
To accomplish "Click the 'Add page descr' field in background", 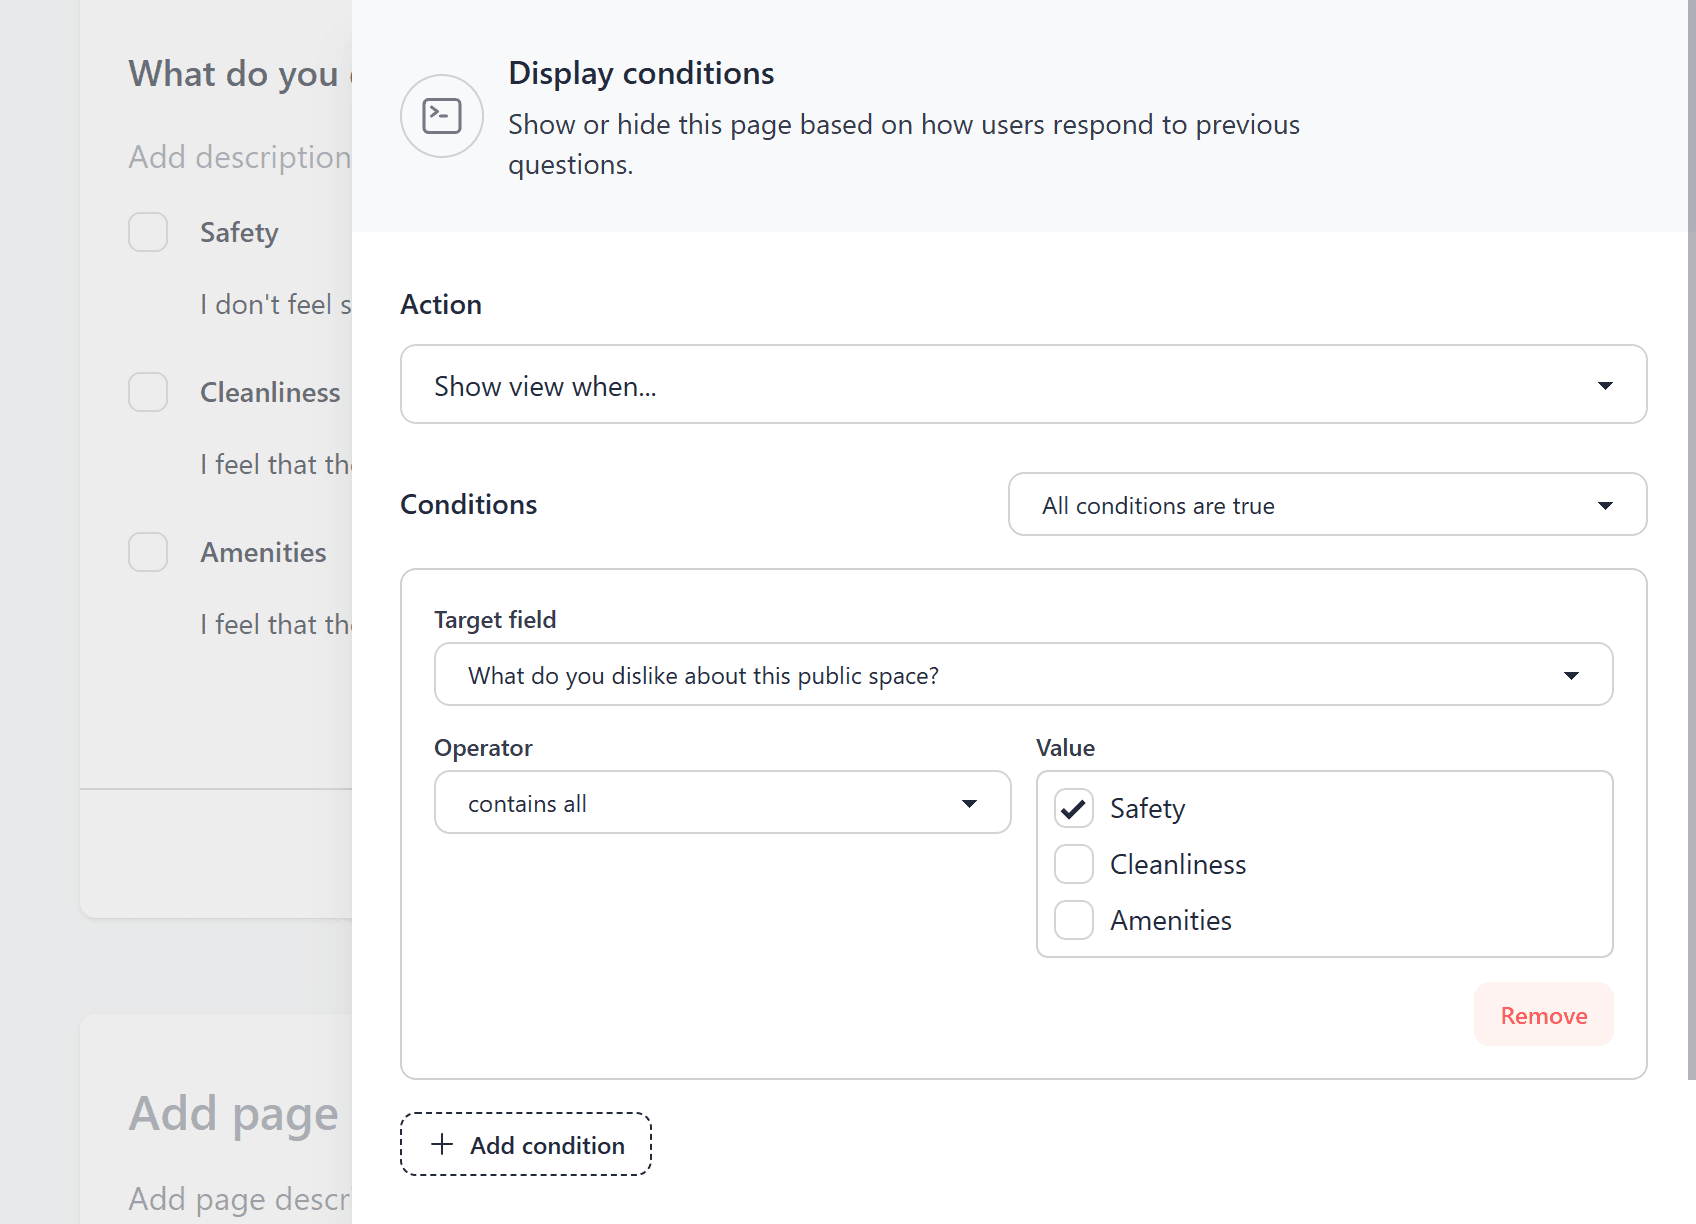I will [x=240, y=1198].
